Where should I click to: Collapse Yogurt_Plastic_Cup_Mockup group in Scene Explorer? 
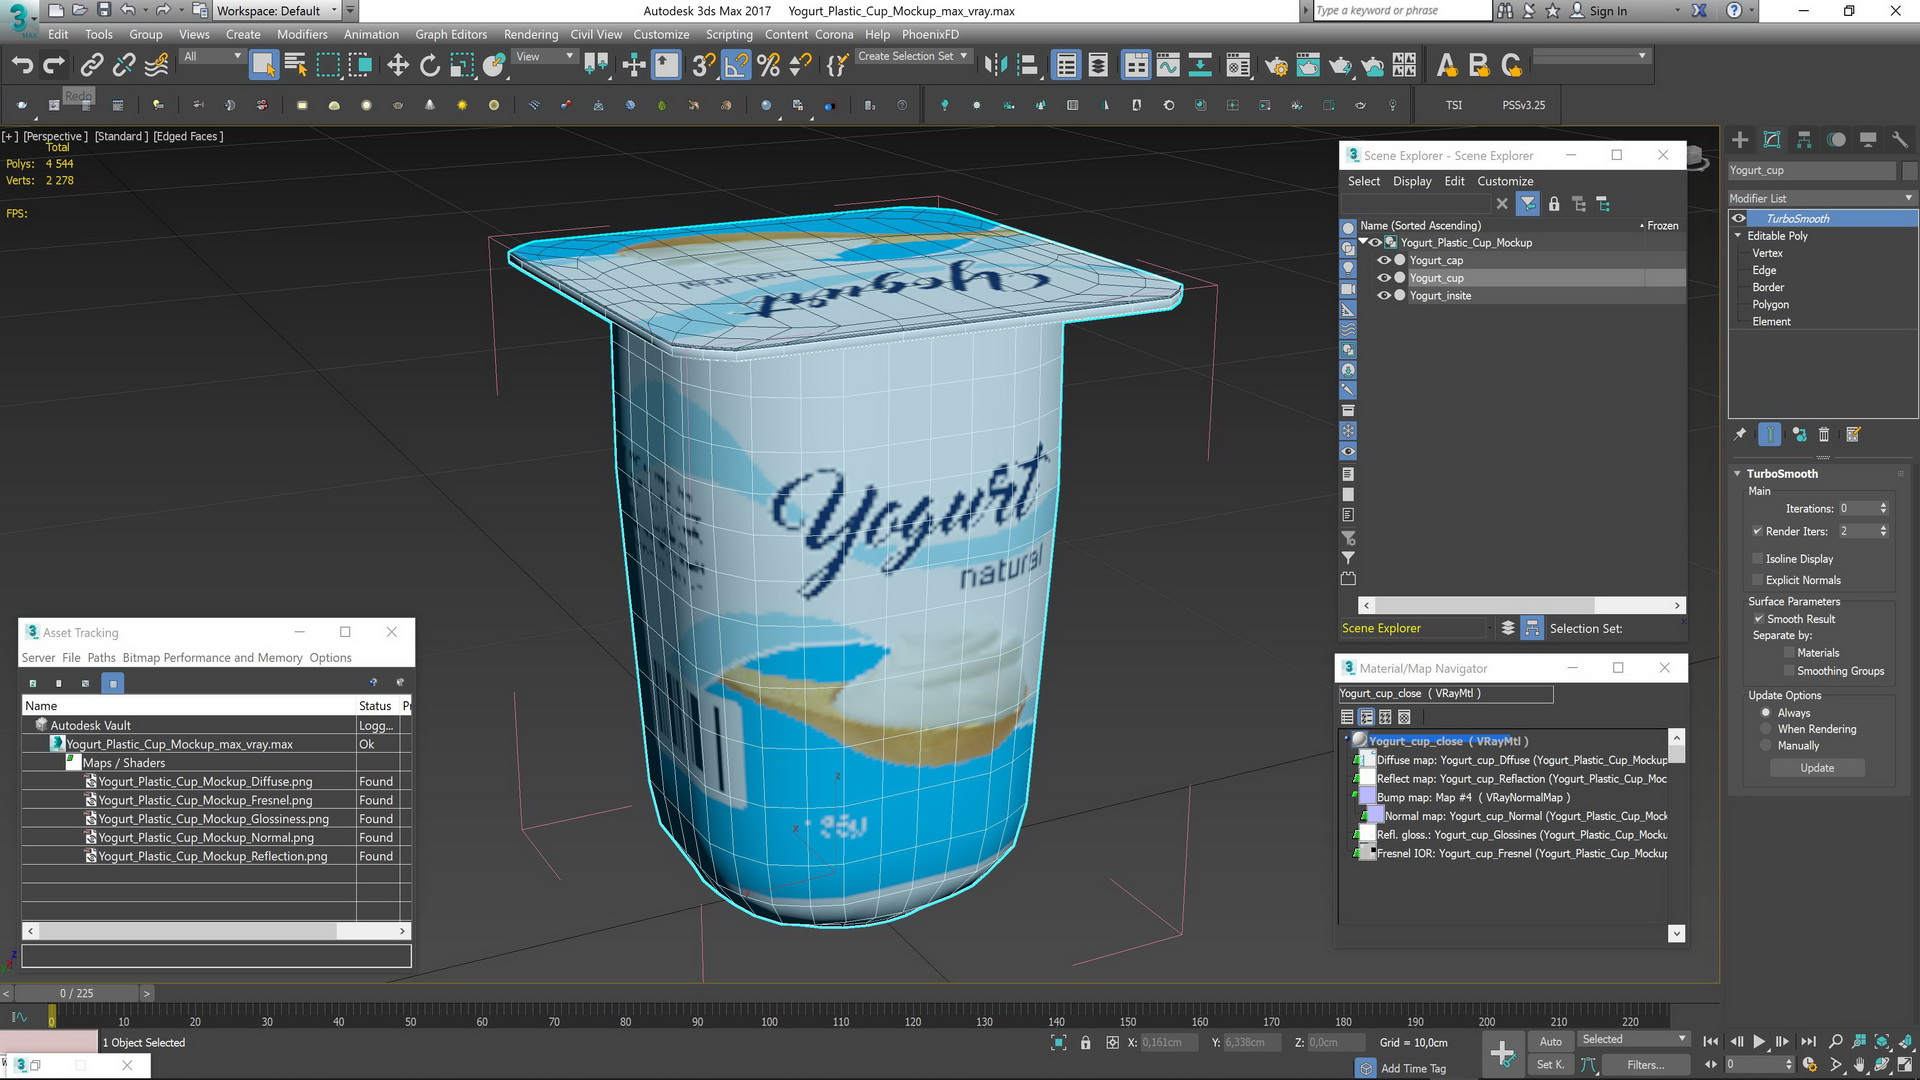1363,242
